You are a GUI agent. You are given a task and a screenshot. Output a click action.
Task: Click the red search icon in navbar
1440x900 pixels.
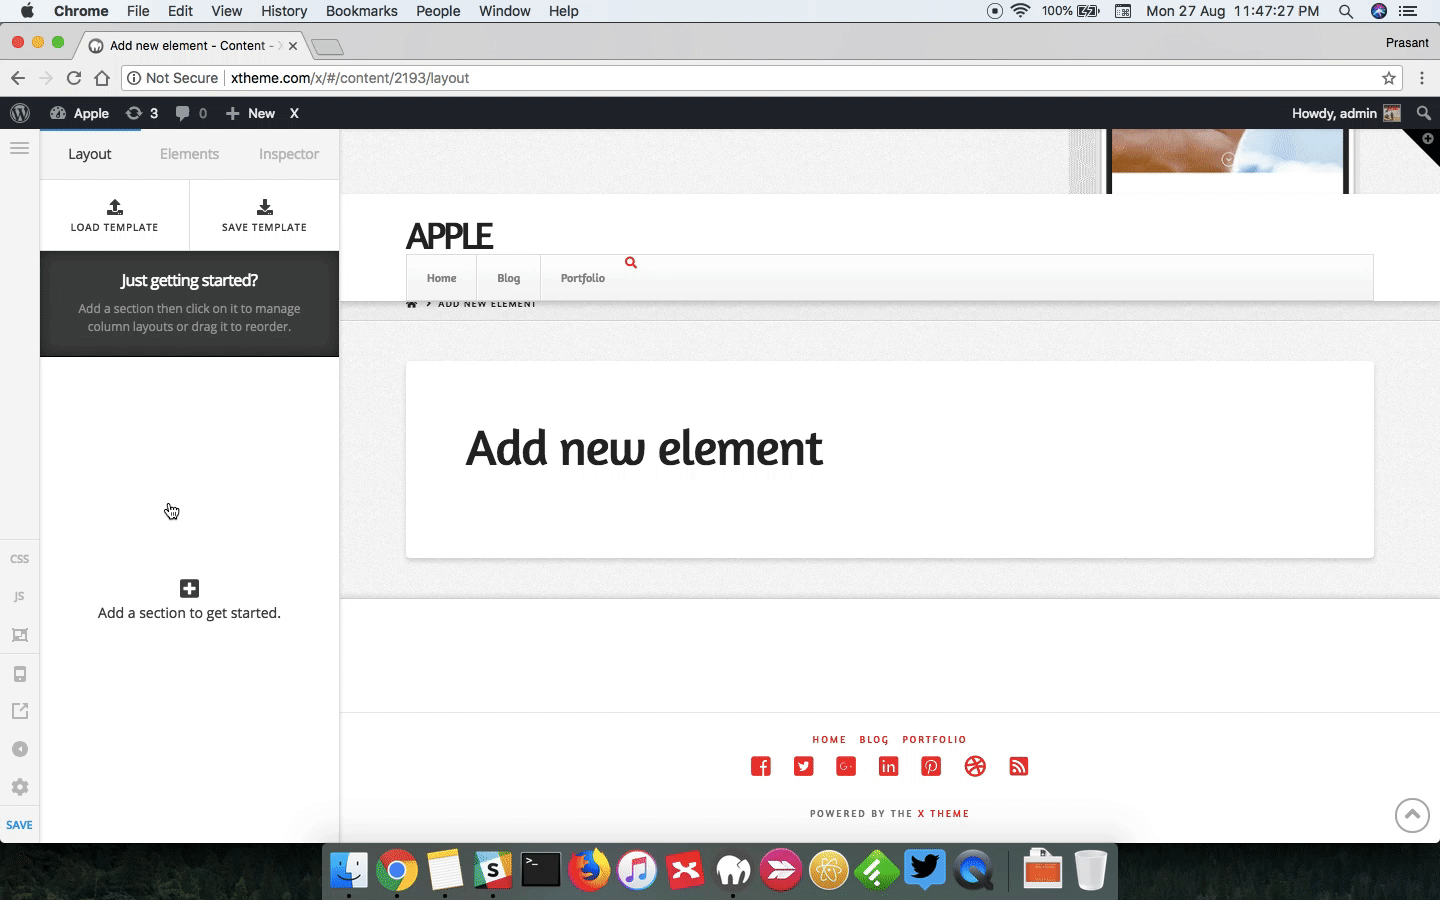631,262
